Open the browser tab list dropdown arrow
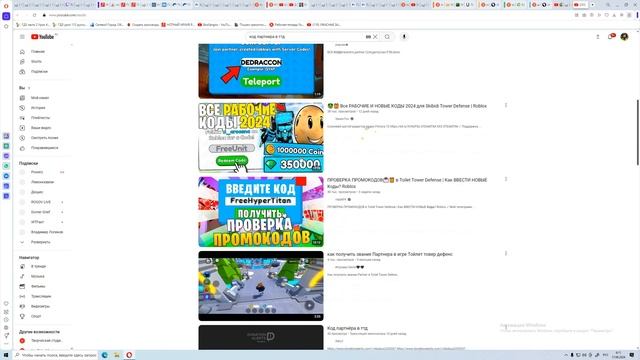This screenshot has width=640, height=360. point(593,5)
